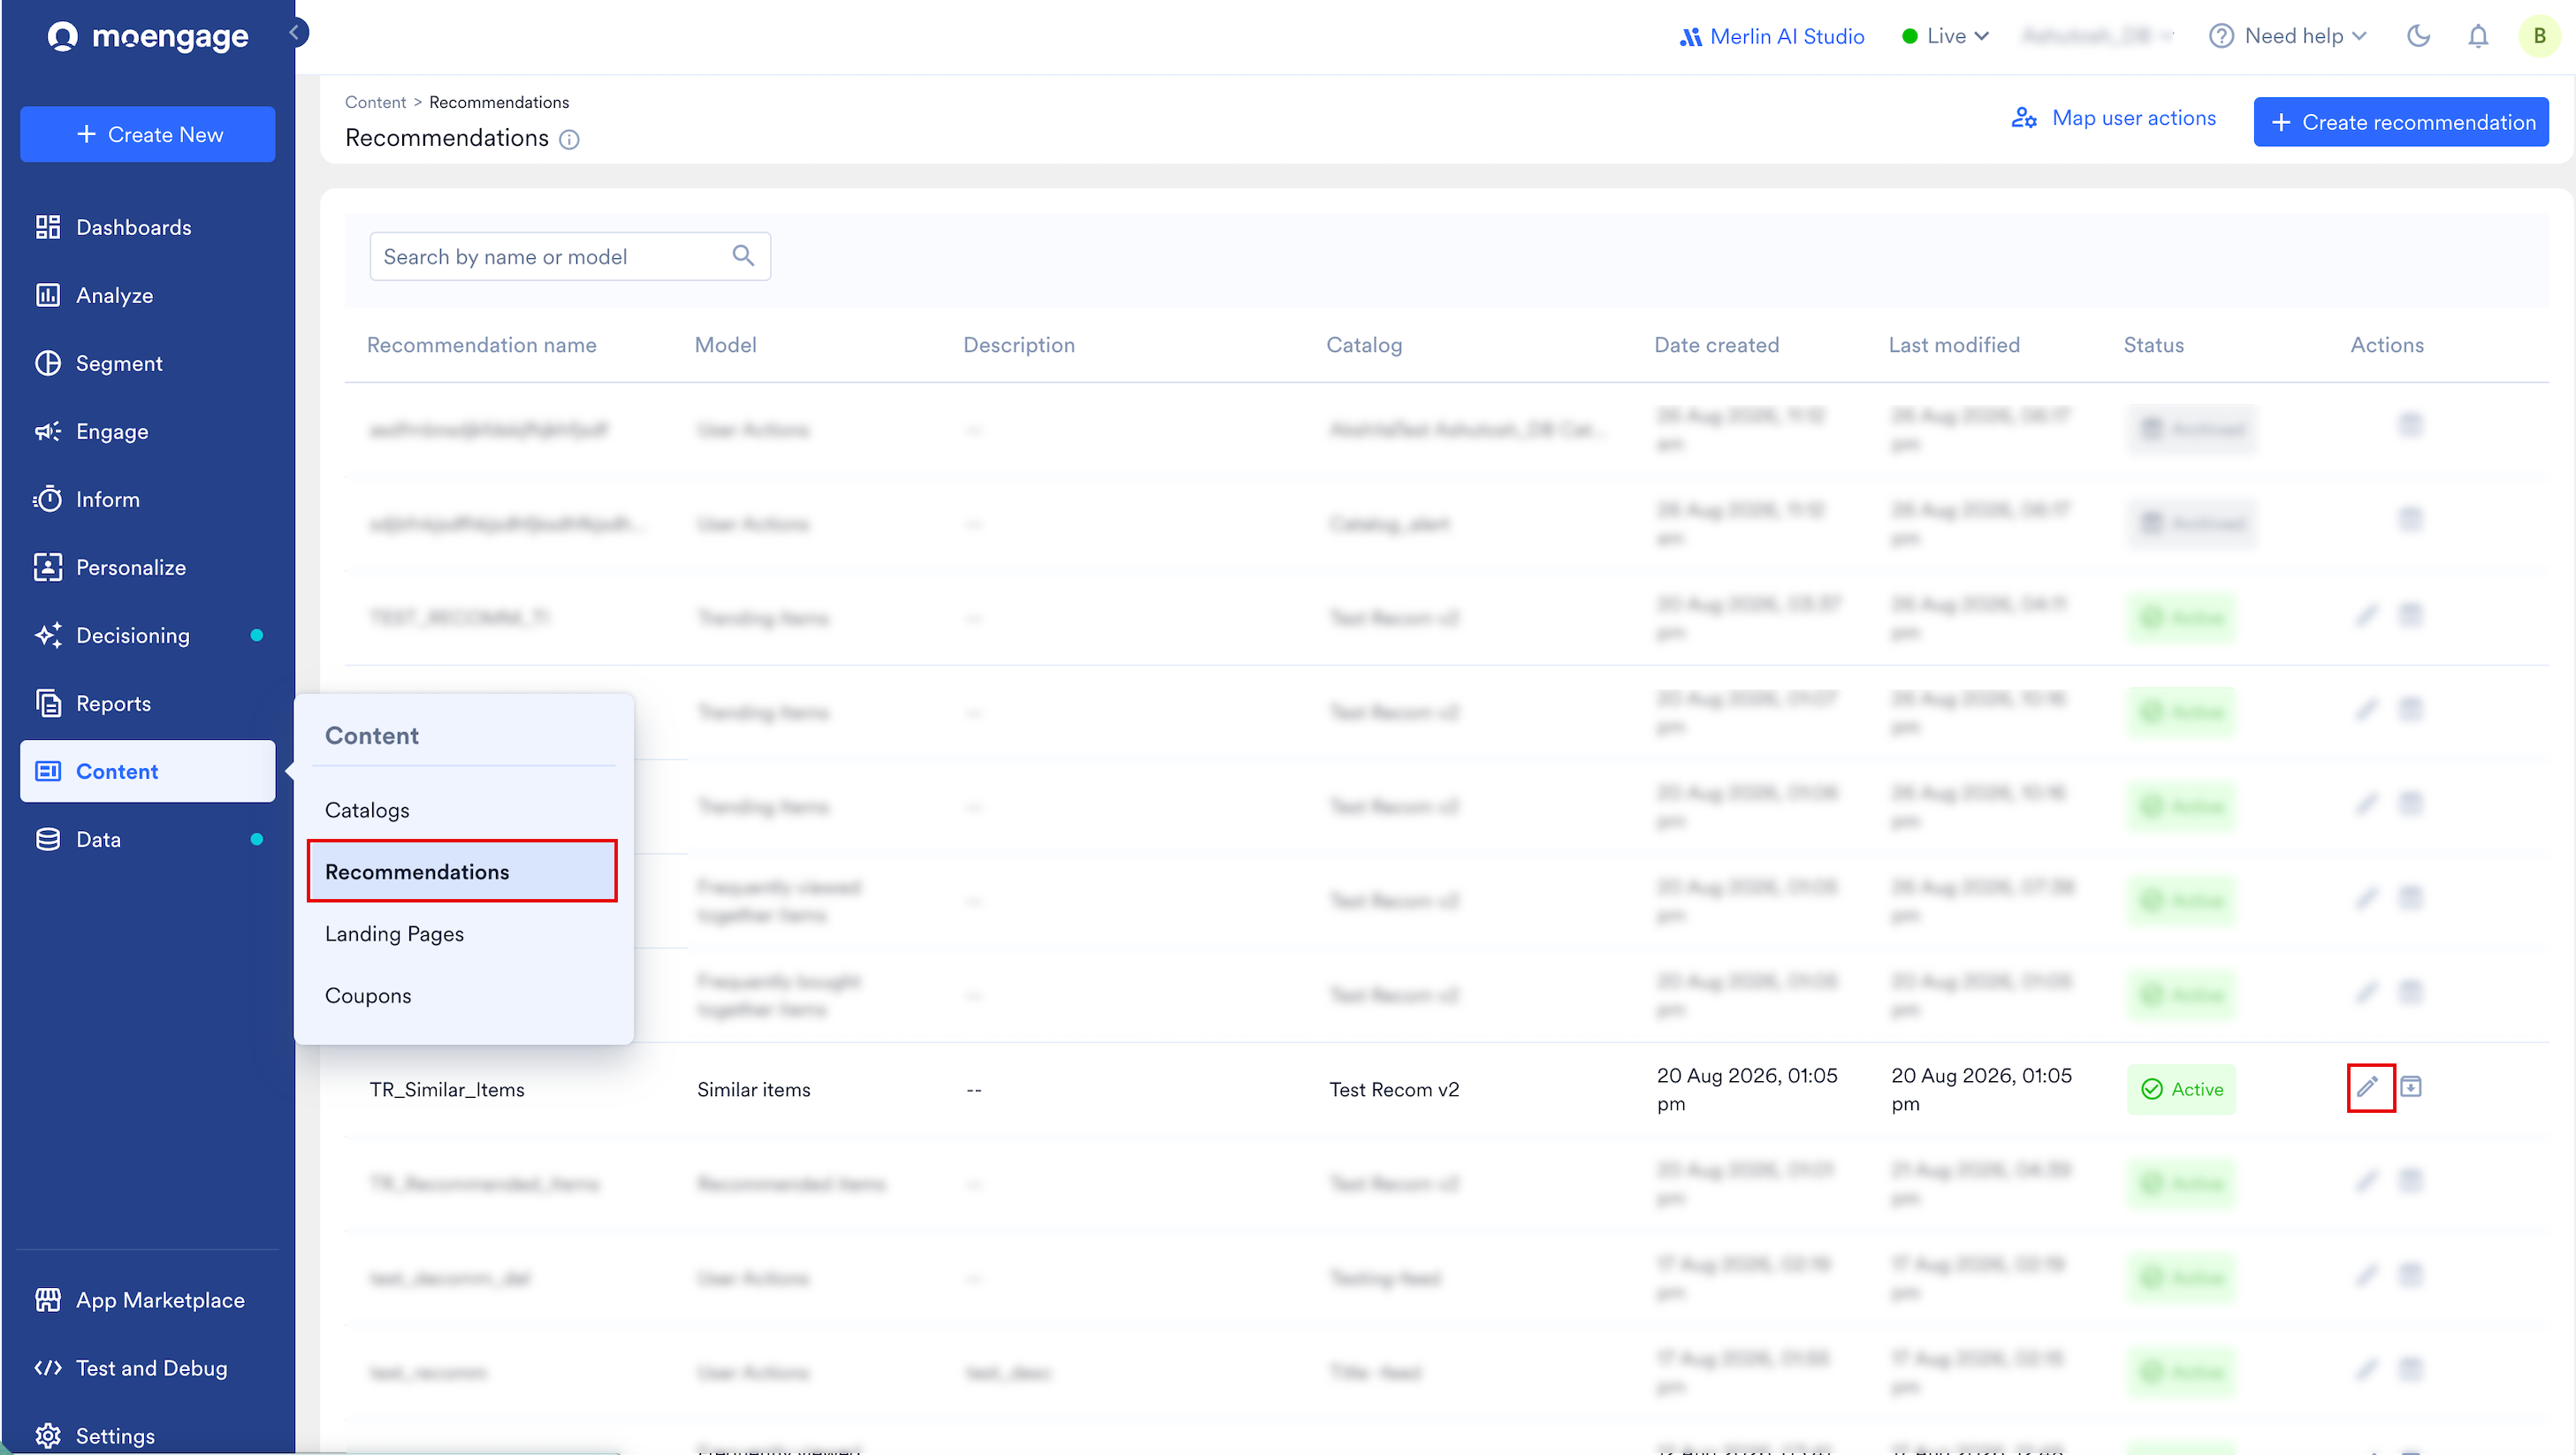This screenshot has height=1455, width=2576.
Task: Choose Catalogs in the Content flyout
Action: point(462,810)
